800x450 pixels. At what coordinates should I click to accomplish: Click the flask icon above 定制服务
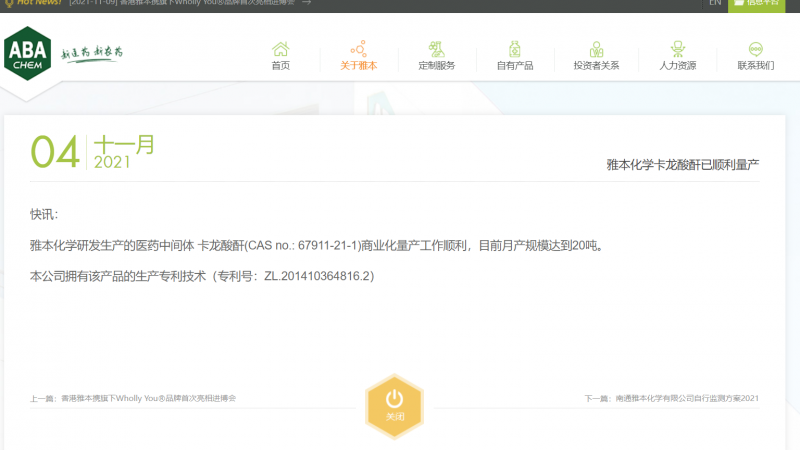pyautogui.click(x=436, y=49)
